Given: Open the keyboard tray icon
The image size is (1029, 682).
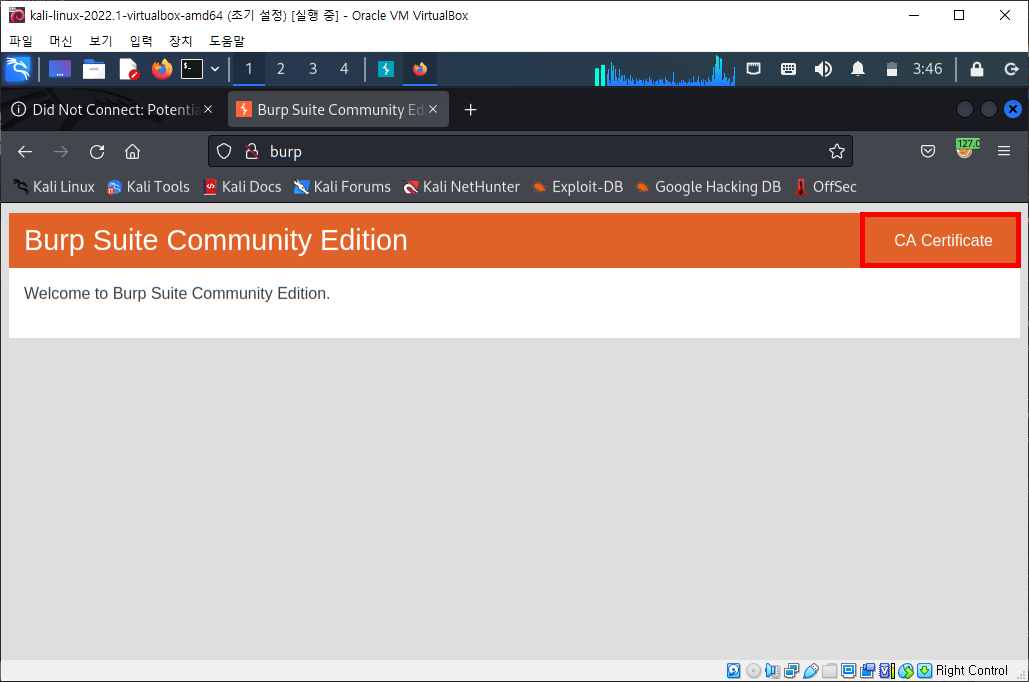Looking at the screenshot, I should (x=788, y=69).
